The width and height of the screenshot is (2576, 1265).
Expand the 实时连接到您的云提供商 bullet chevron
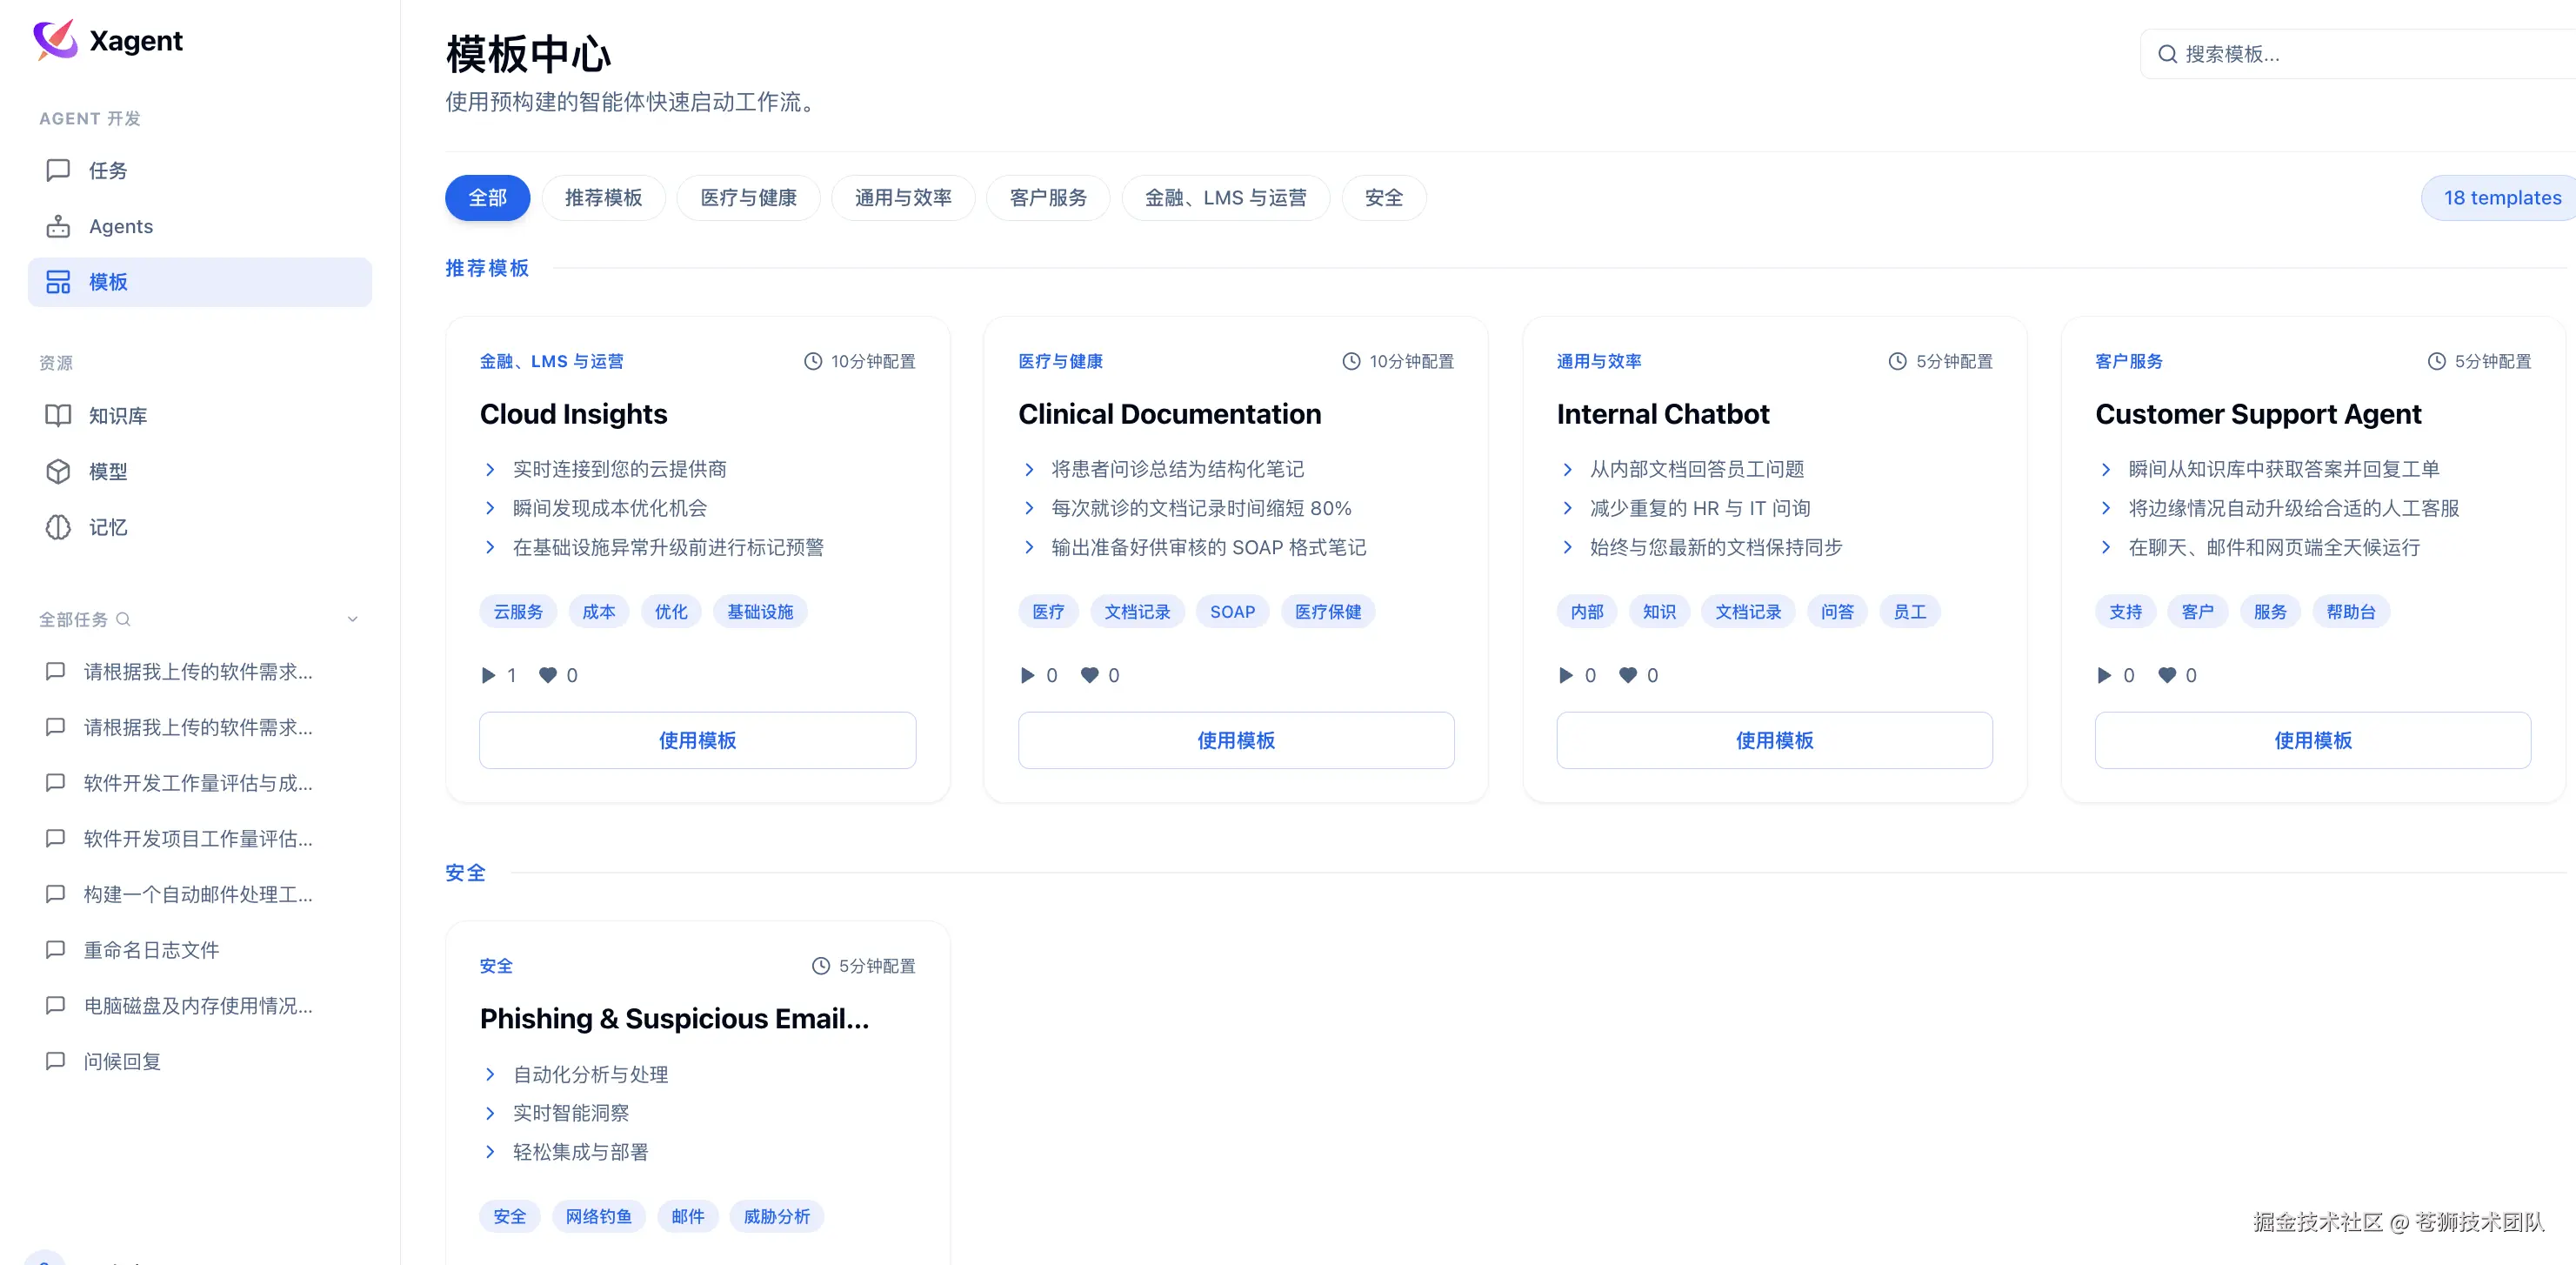490,469
